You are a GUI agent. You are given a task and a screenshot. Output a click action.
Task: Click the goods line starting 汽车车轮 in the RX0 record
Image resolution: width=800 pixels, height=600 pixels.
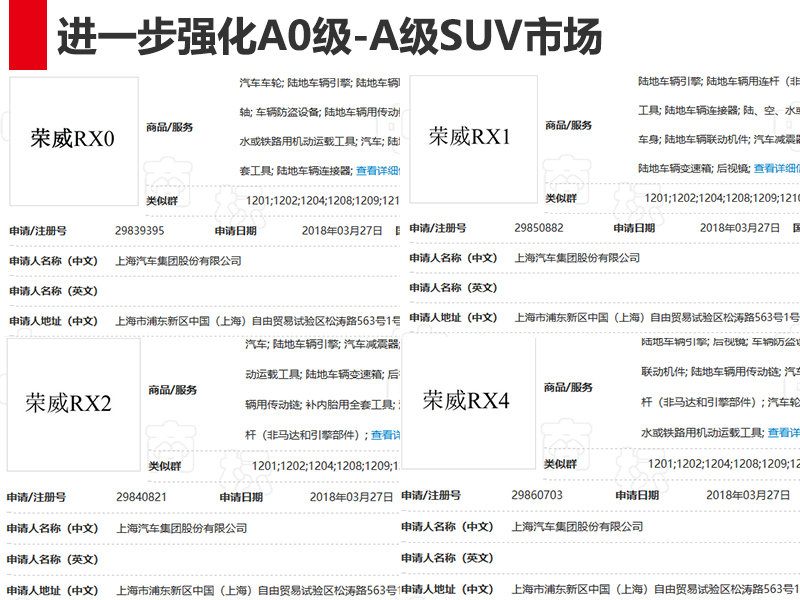pos(320,83)
